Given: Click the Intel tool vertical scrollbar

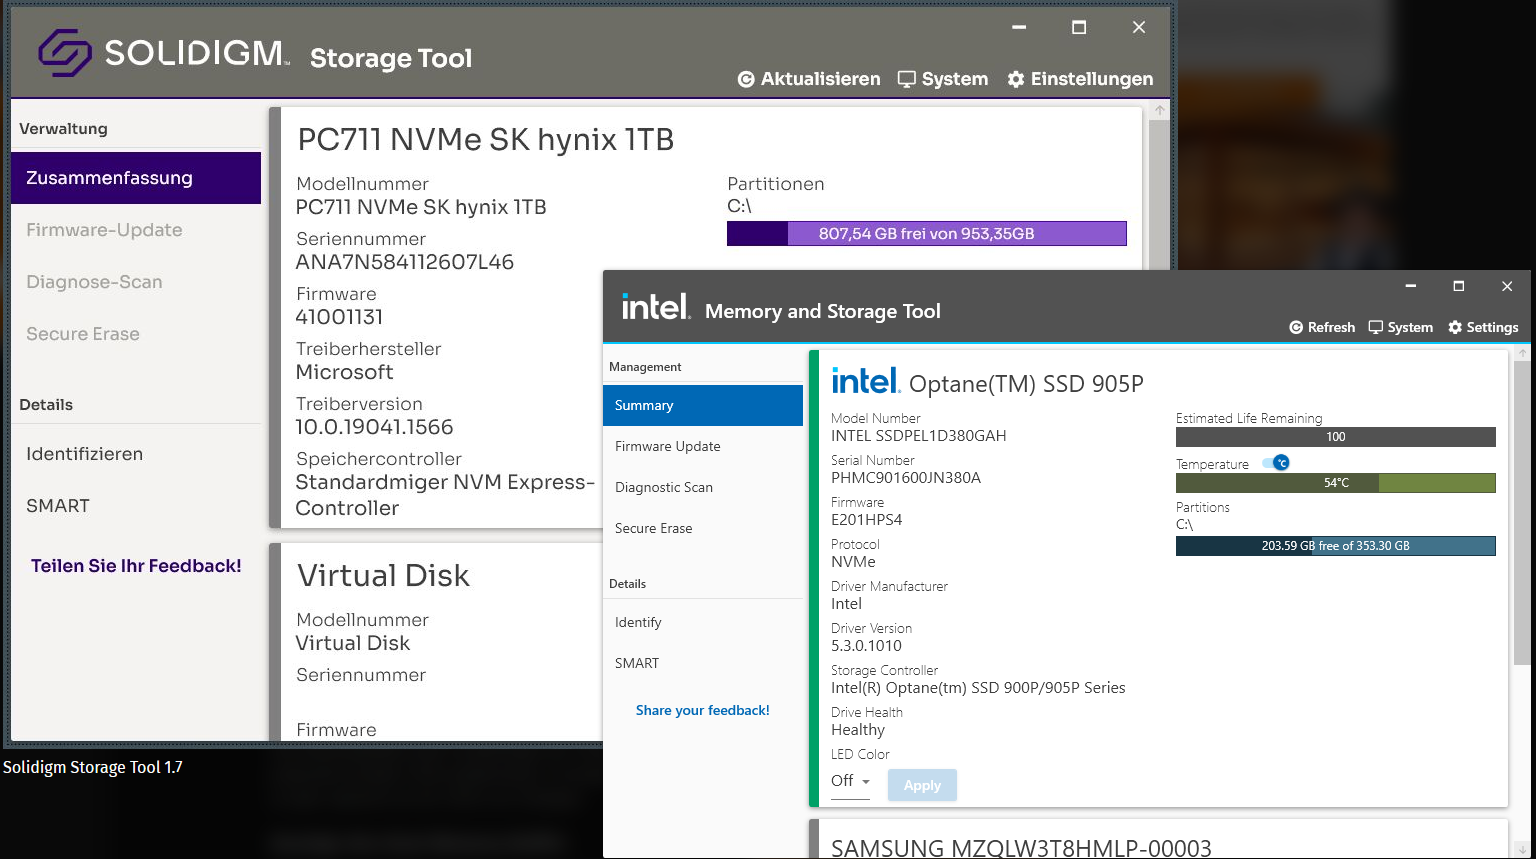Looking at the screenshot, I should [x=1522, y=512].
